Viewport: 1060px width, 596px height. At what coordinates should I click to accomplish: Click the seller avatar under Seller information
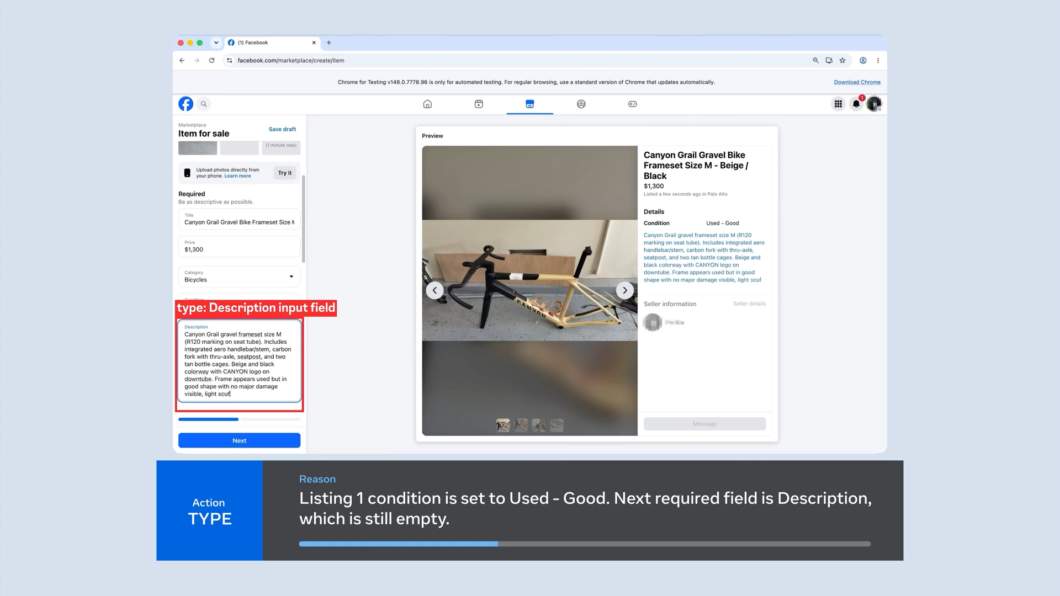pyautogui.click(x=652, y=322)
